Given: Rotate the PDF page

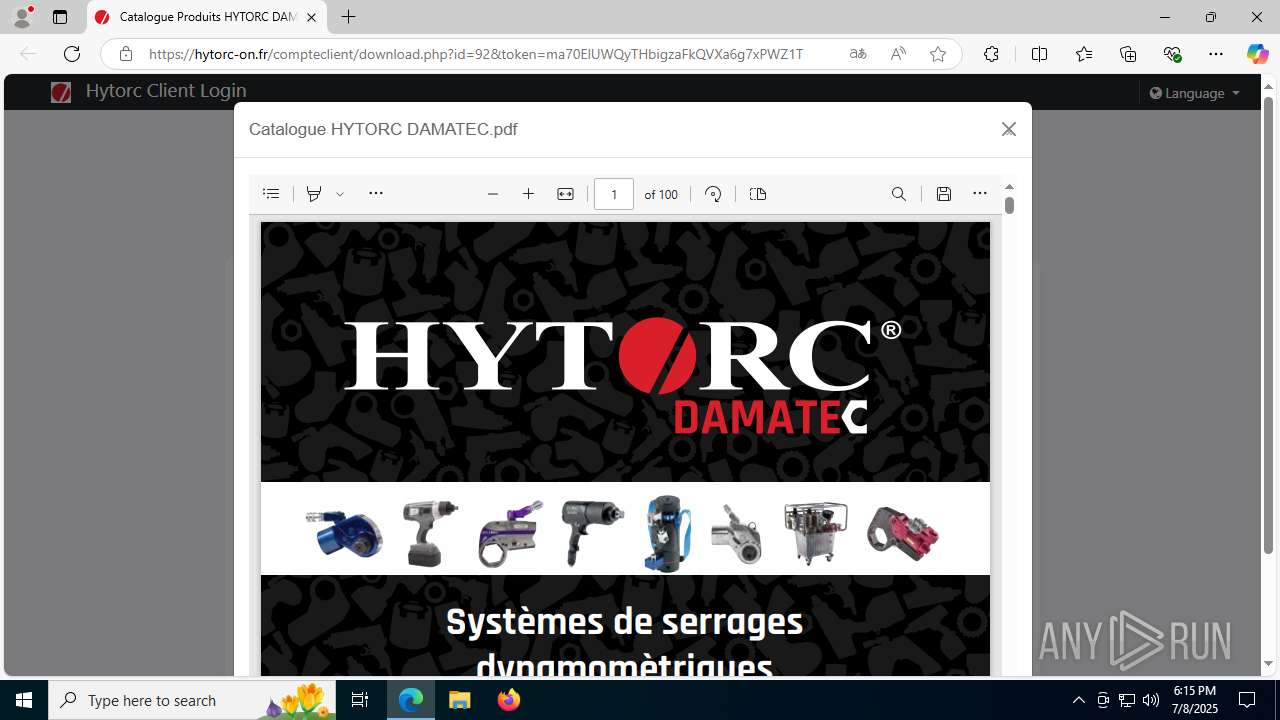Looking at the screenshot, I should pos(713,194).
